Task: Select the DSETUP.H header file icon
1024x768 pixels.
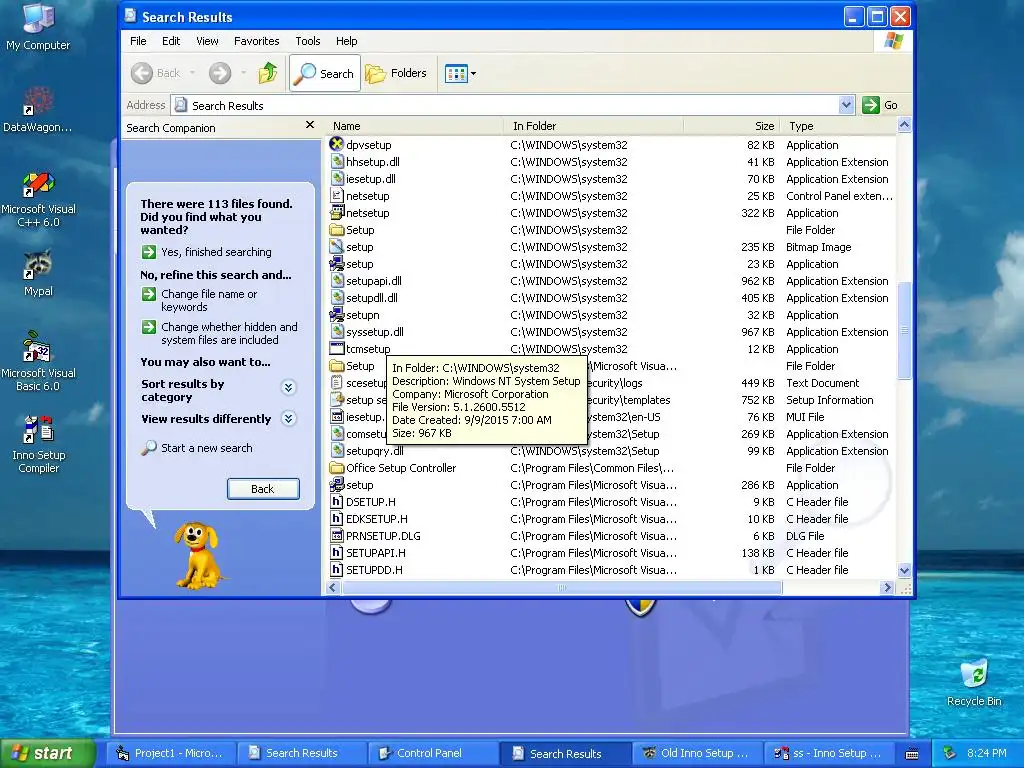Action: [336, 502]
